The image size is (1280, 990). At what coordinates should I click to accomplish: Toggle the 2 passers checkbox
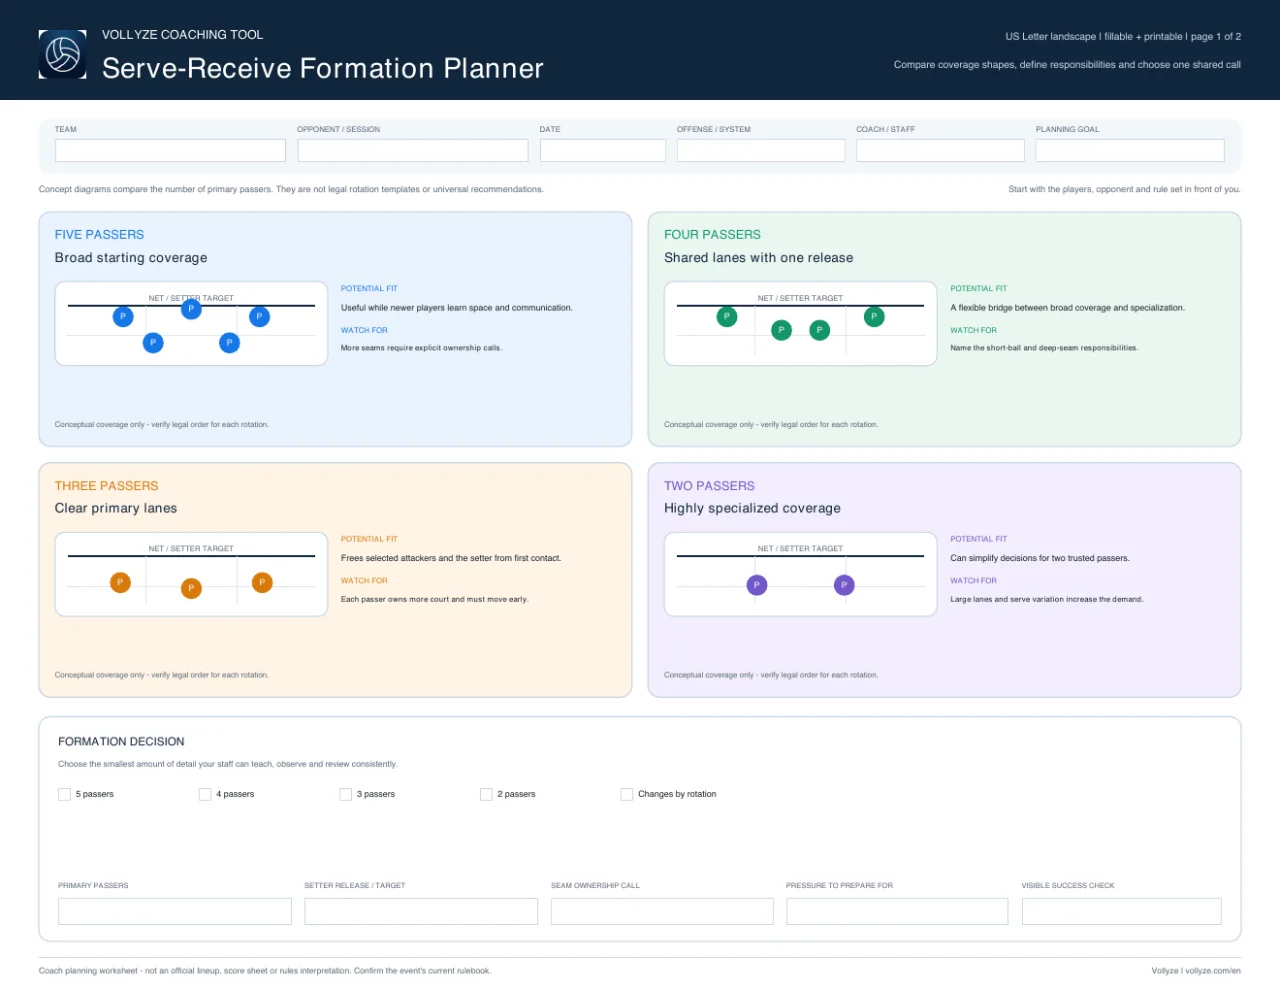coord(486,794)
